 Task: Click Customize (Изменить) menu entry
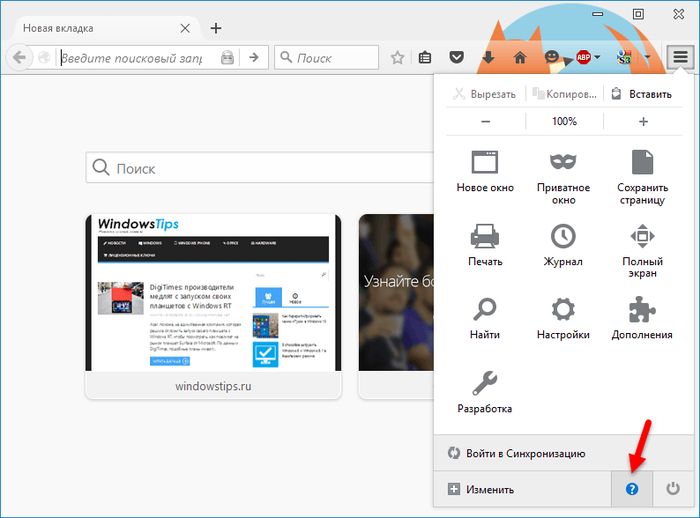click(x=483, y=489)
